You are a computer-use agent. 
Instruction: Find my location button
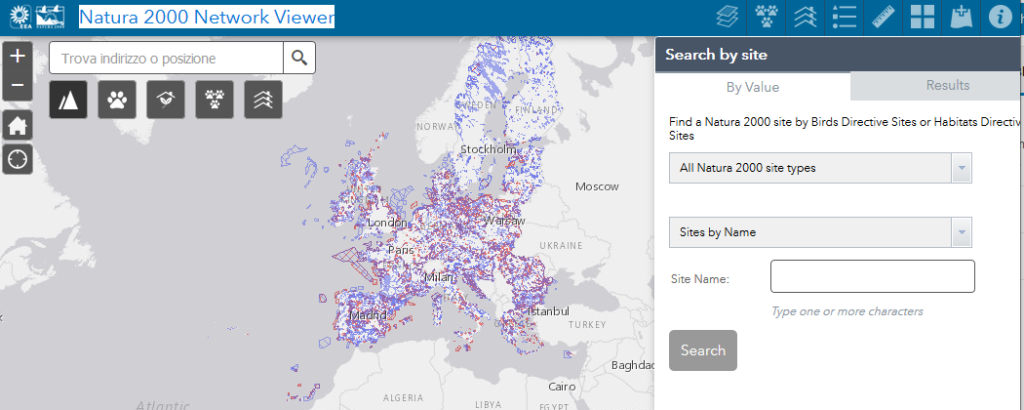[x=18, y=159]
